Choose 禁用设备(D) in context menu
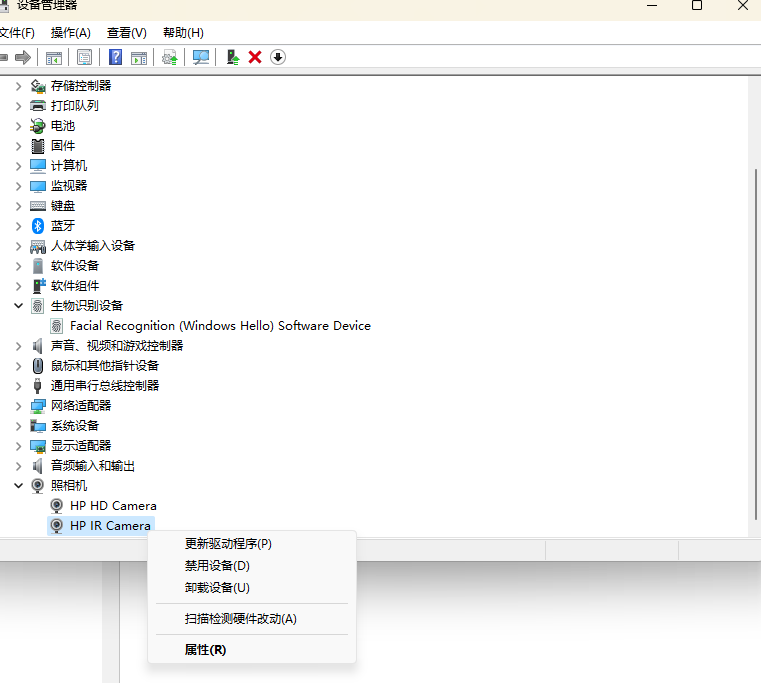The height and width of the screenshot is (683, 761). click(217, 566)
